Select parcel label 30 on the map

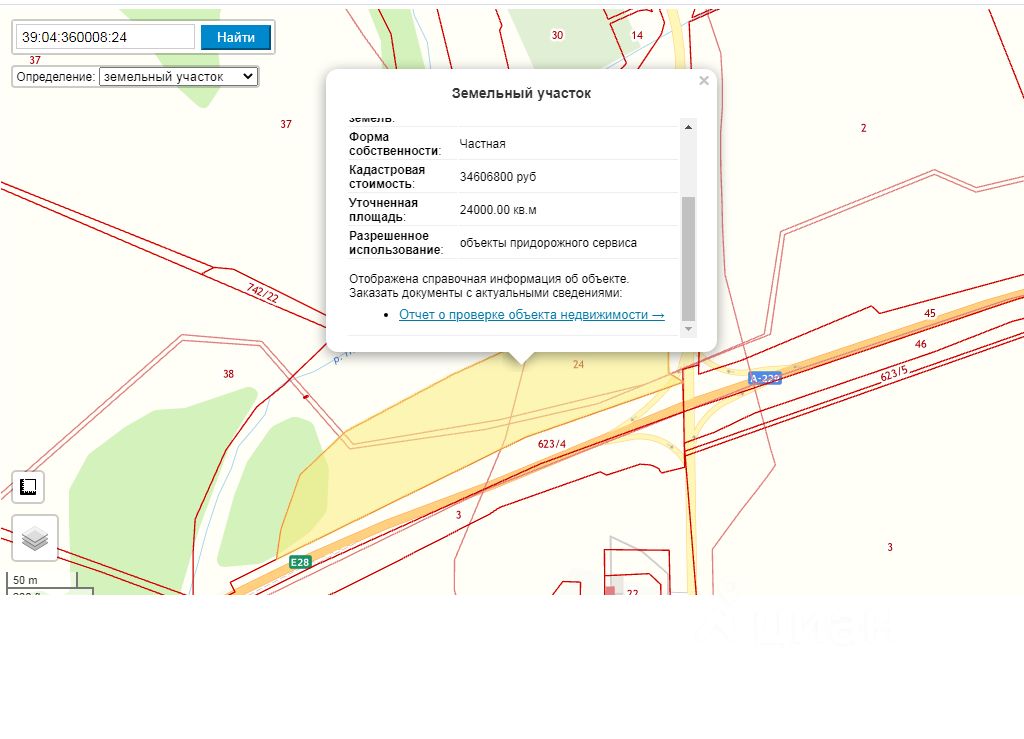[557, 35]
